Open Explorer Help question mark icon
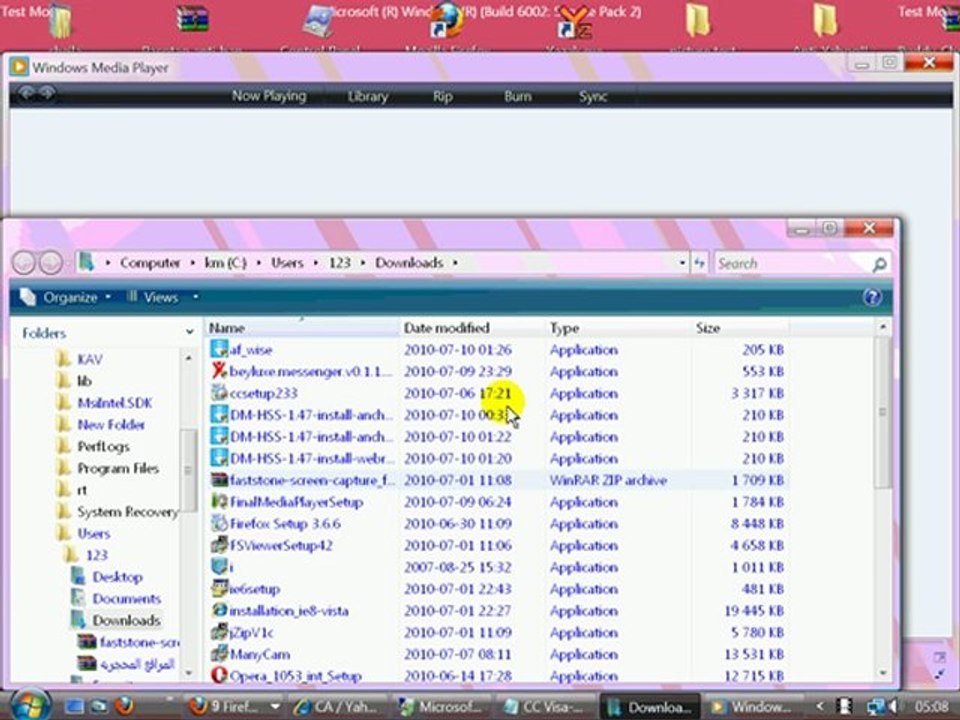960x720 pixels. point(872,298)
